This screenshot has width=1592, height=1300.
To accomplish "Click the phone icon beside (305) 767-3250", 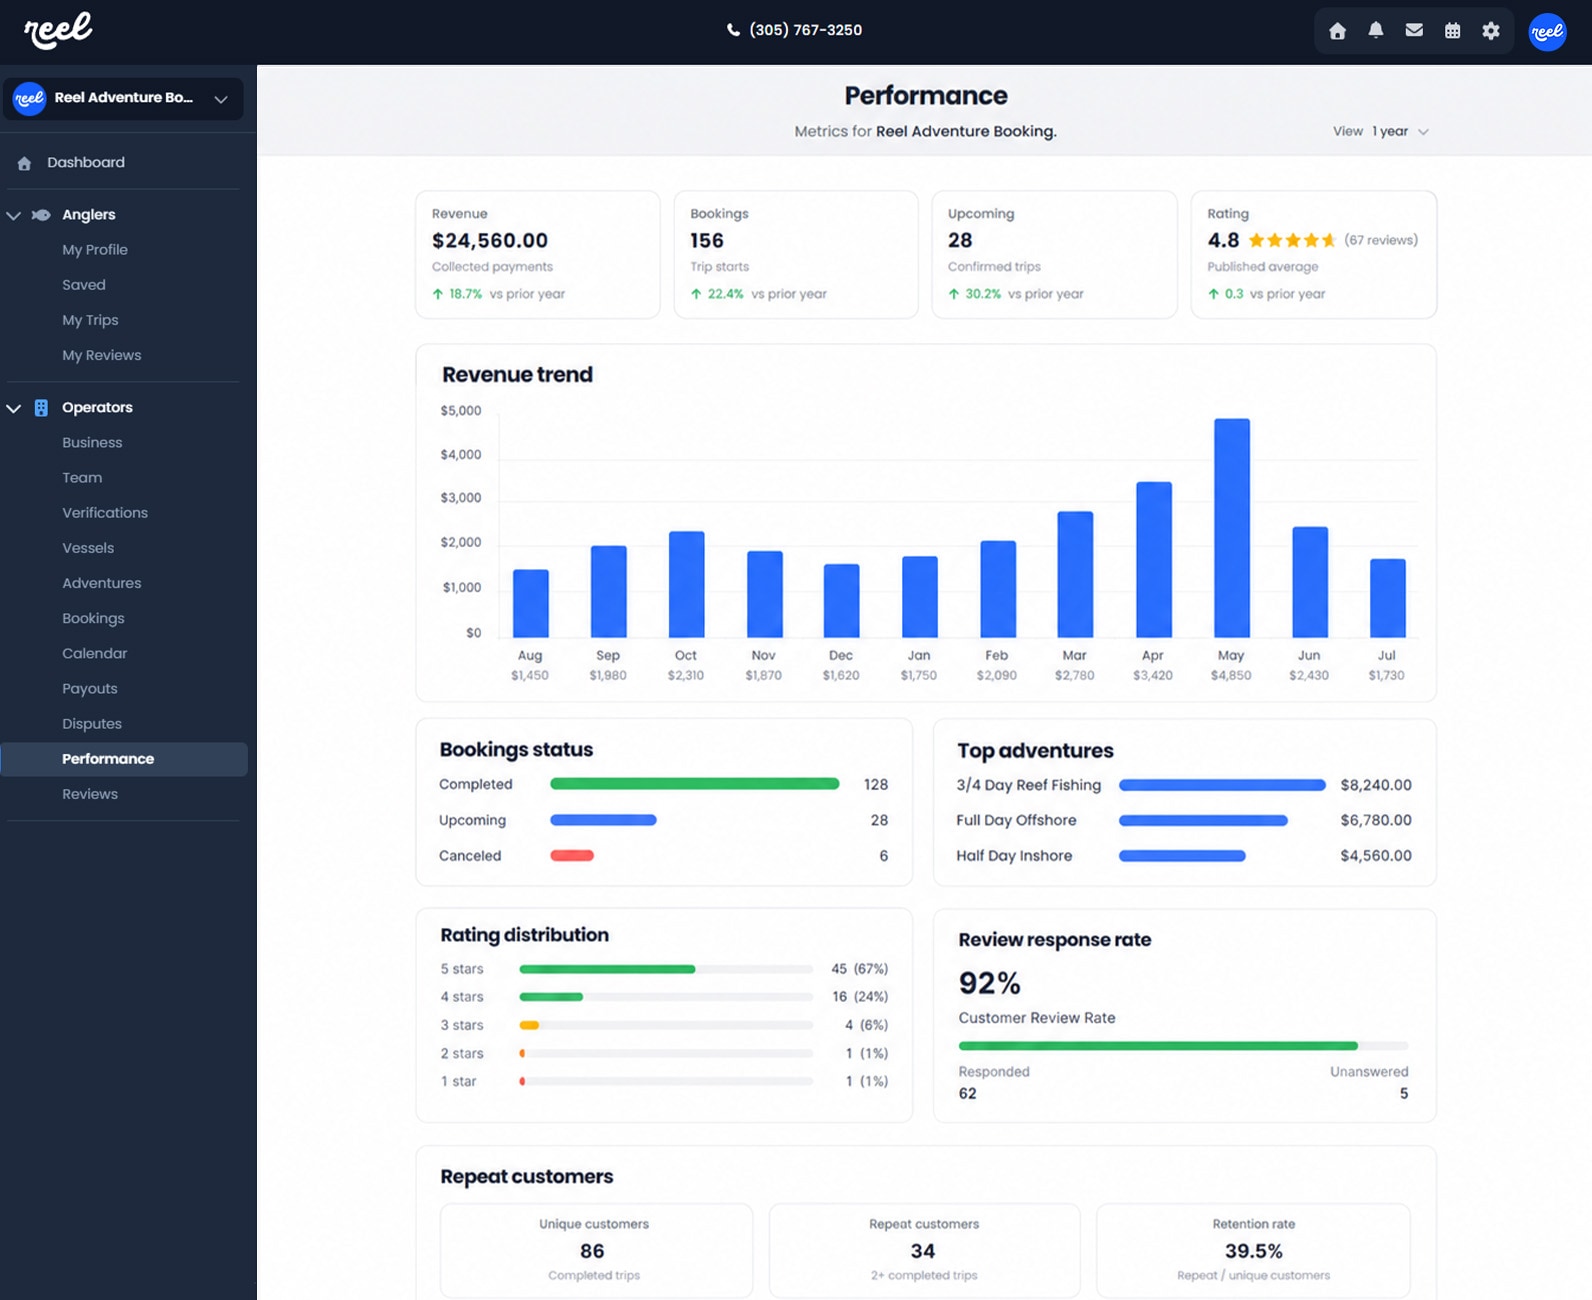I will (733, 30).
